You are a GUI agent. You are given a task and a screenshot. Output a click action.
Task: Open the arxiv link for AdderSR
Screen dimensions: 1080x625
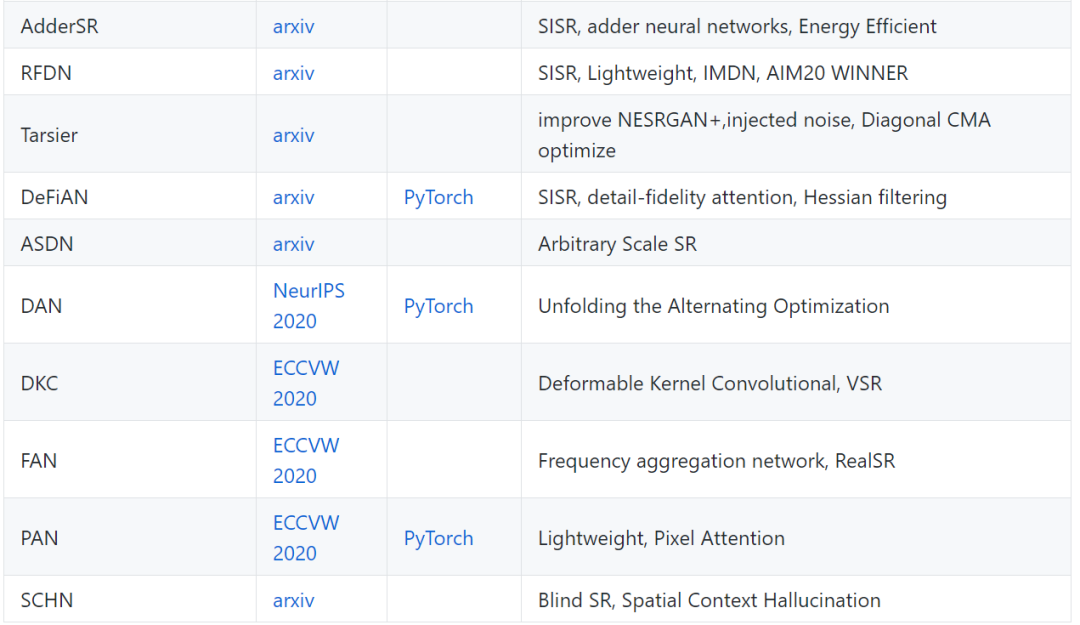[x=293, y=27]
